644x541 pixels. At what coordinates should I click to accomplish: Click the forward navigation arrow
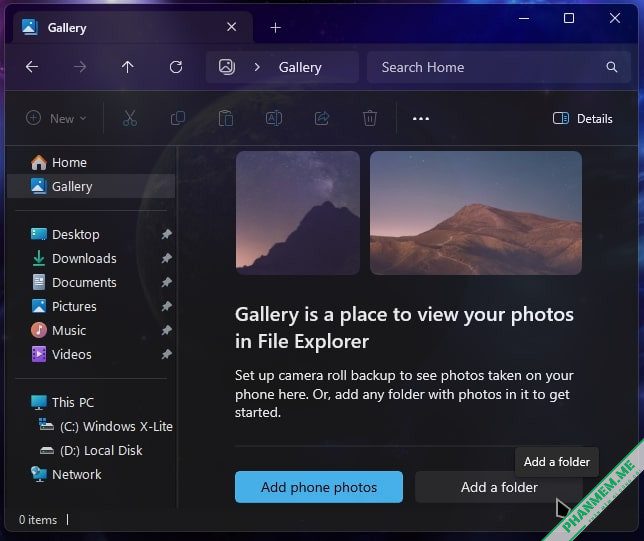(80, 67)
